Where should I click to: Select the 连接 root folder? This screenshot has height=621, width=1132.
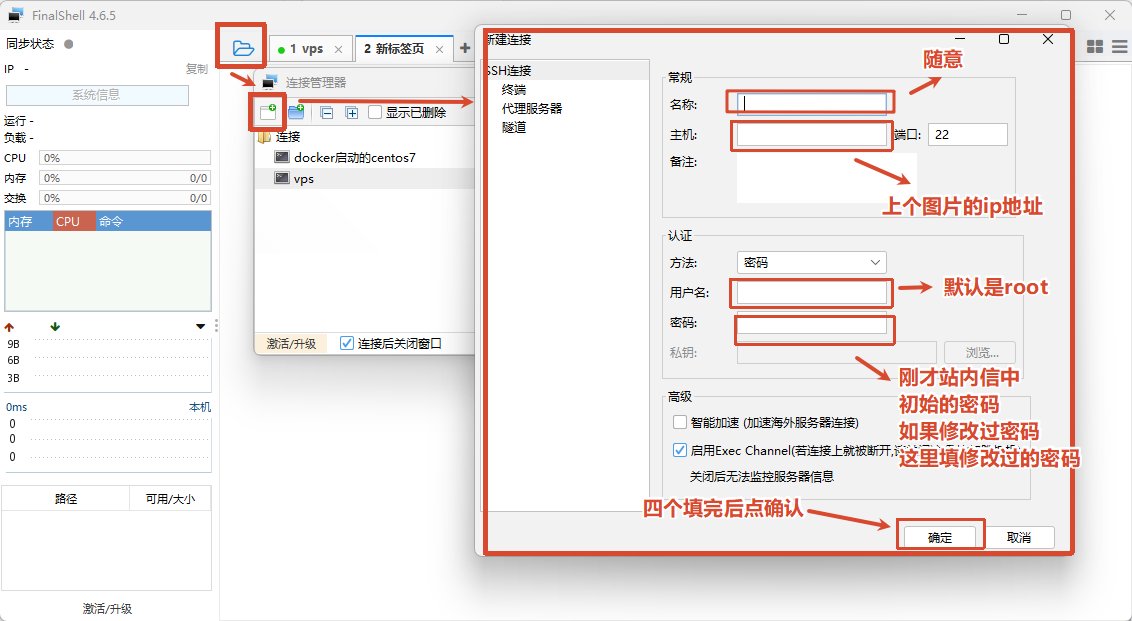(x=287, y=136)
